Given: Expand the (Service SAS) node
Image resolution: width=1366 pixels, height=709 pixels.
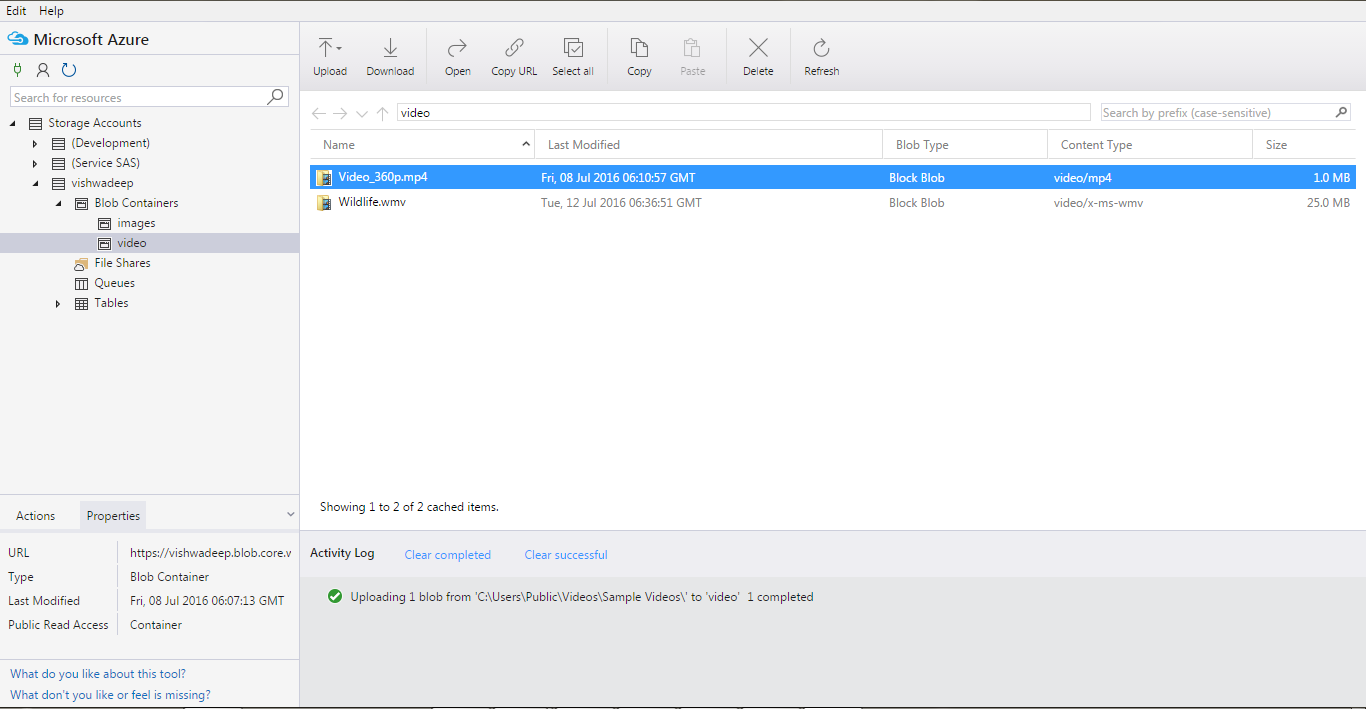Looking at the screenshot, I should tap(35, 164).
